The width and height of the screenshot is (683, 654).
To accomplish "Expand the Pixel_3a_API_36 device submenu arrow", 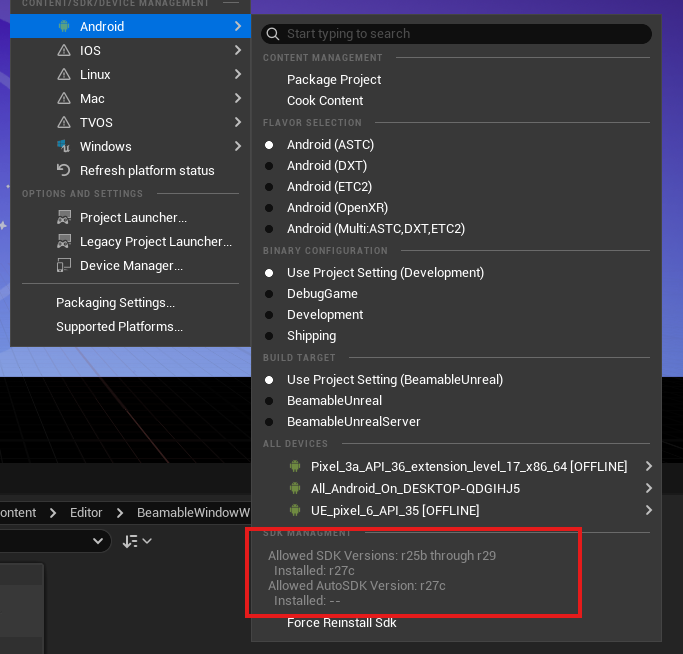I will click(x=648, y=467).
